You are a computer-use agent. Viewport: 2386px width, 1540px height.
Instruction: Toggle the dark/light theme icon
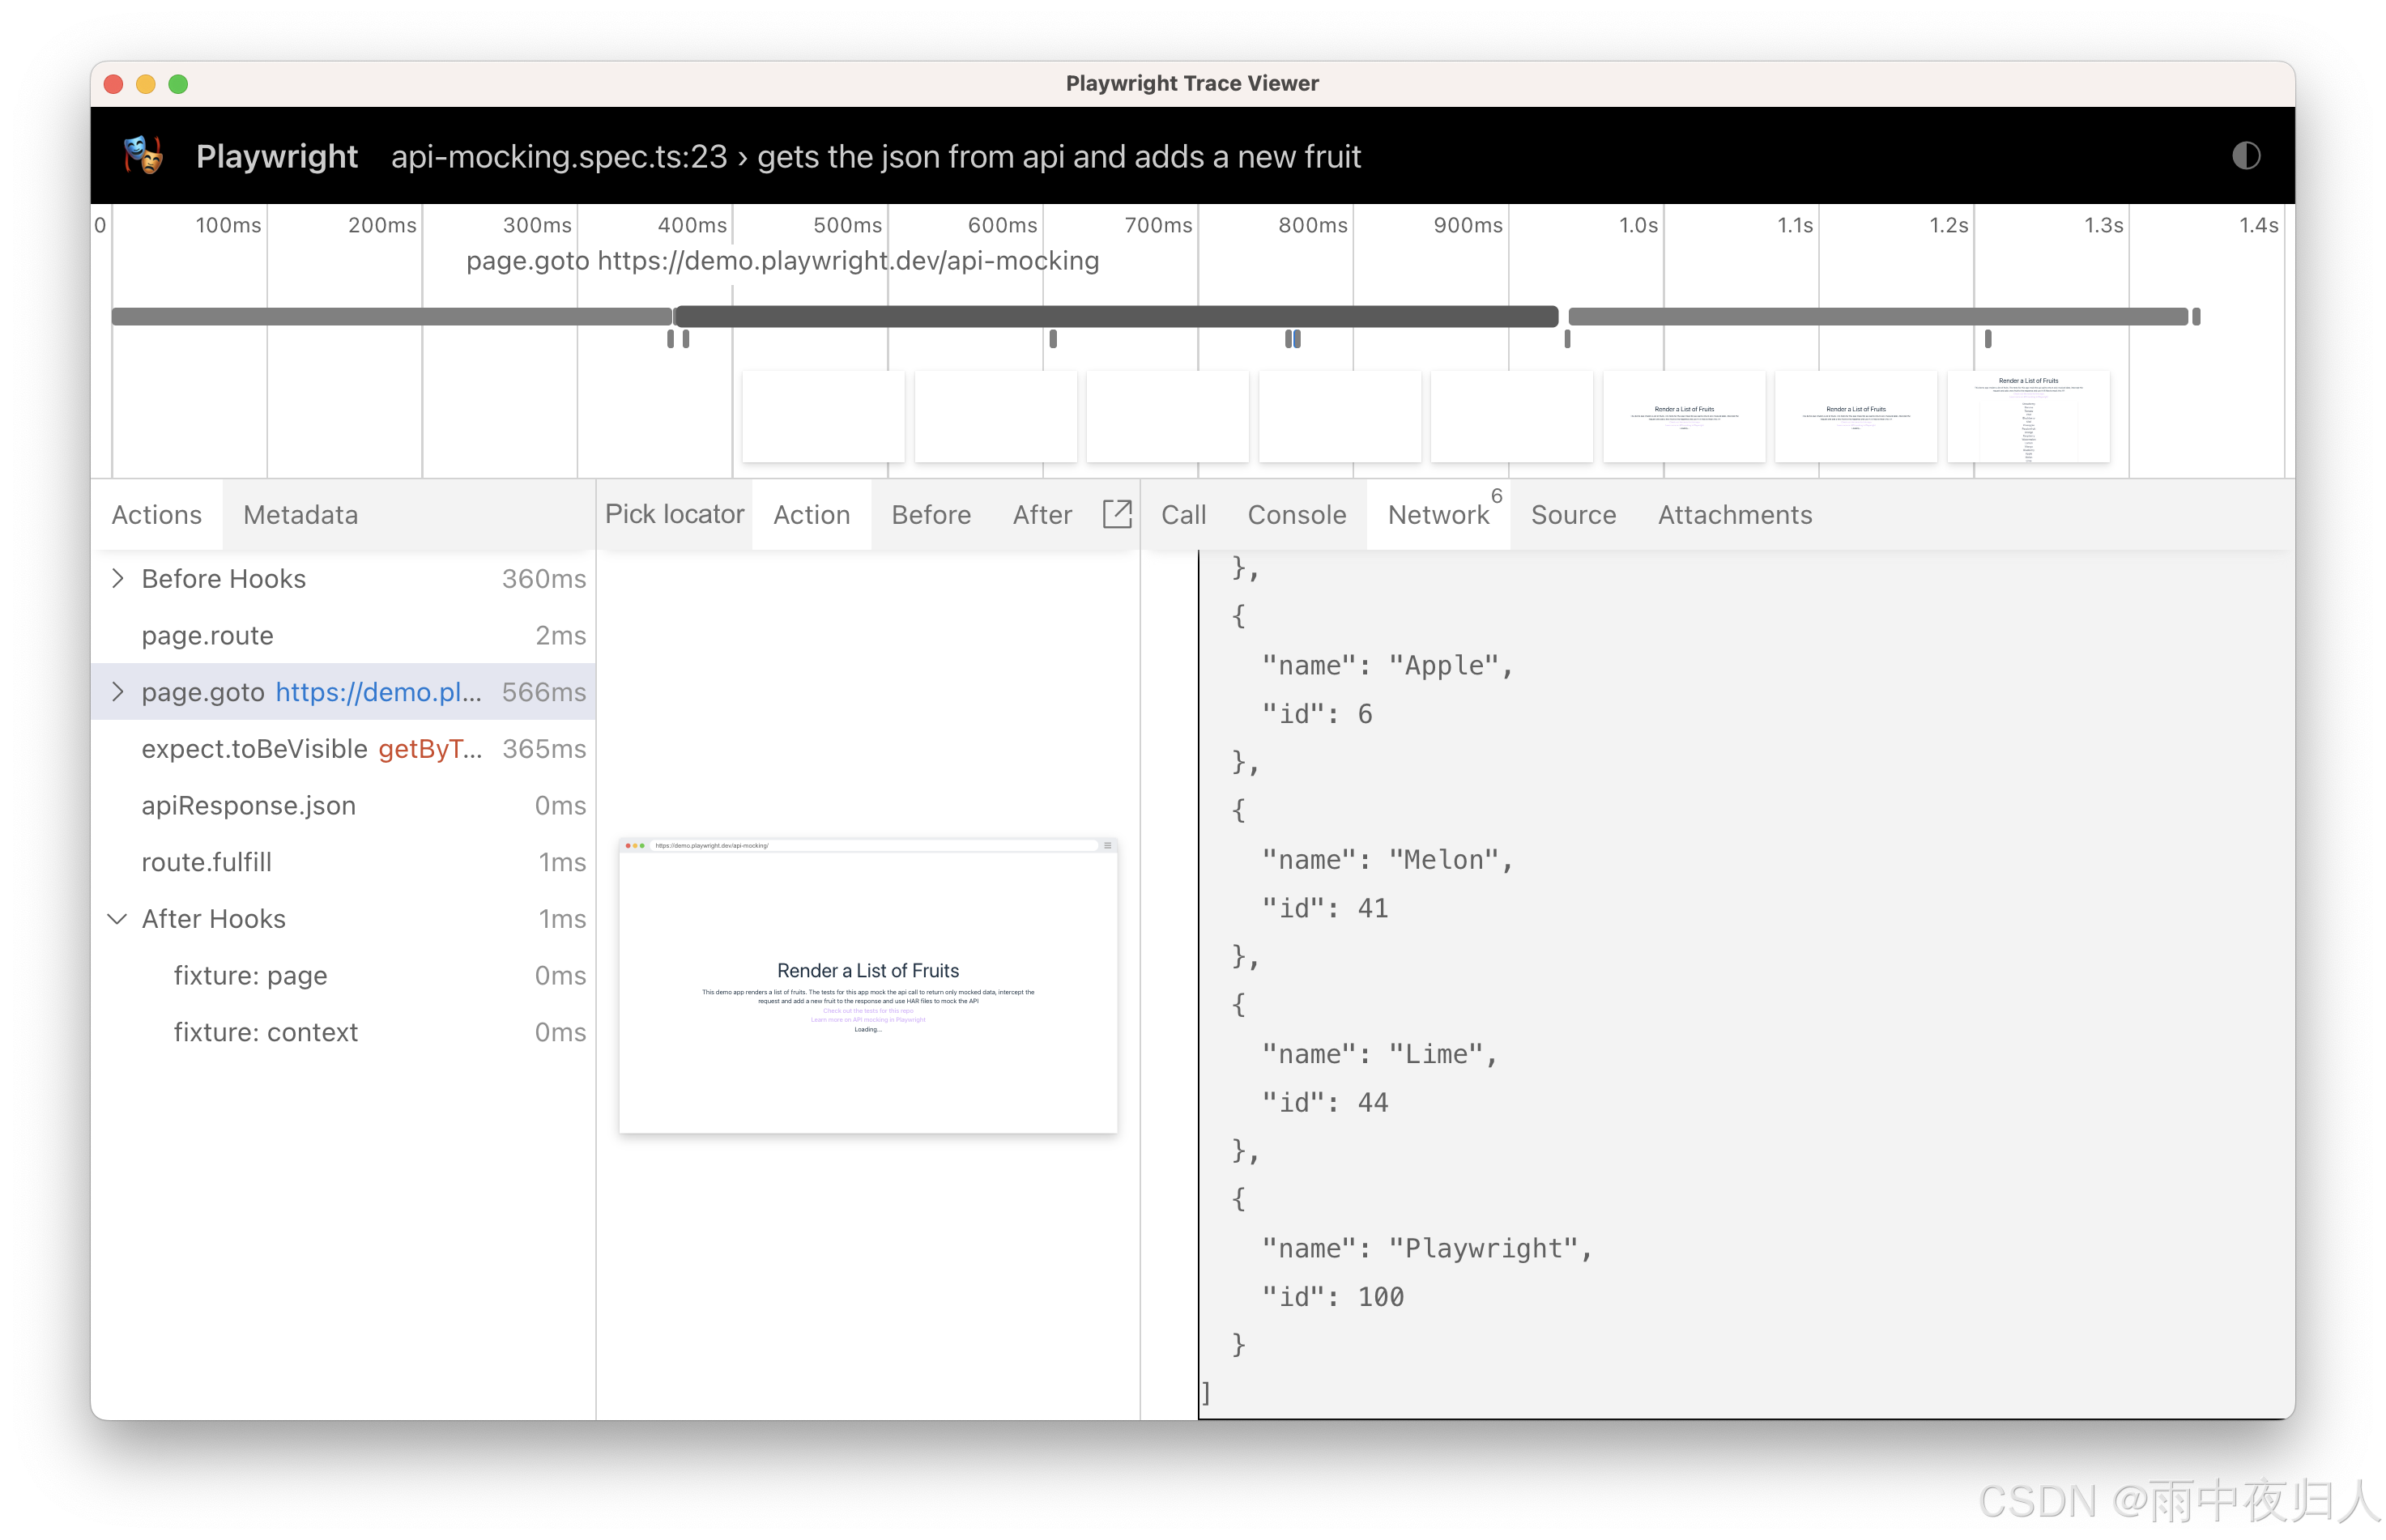tap(2245, 156)
